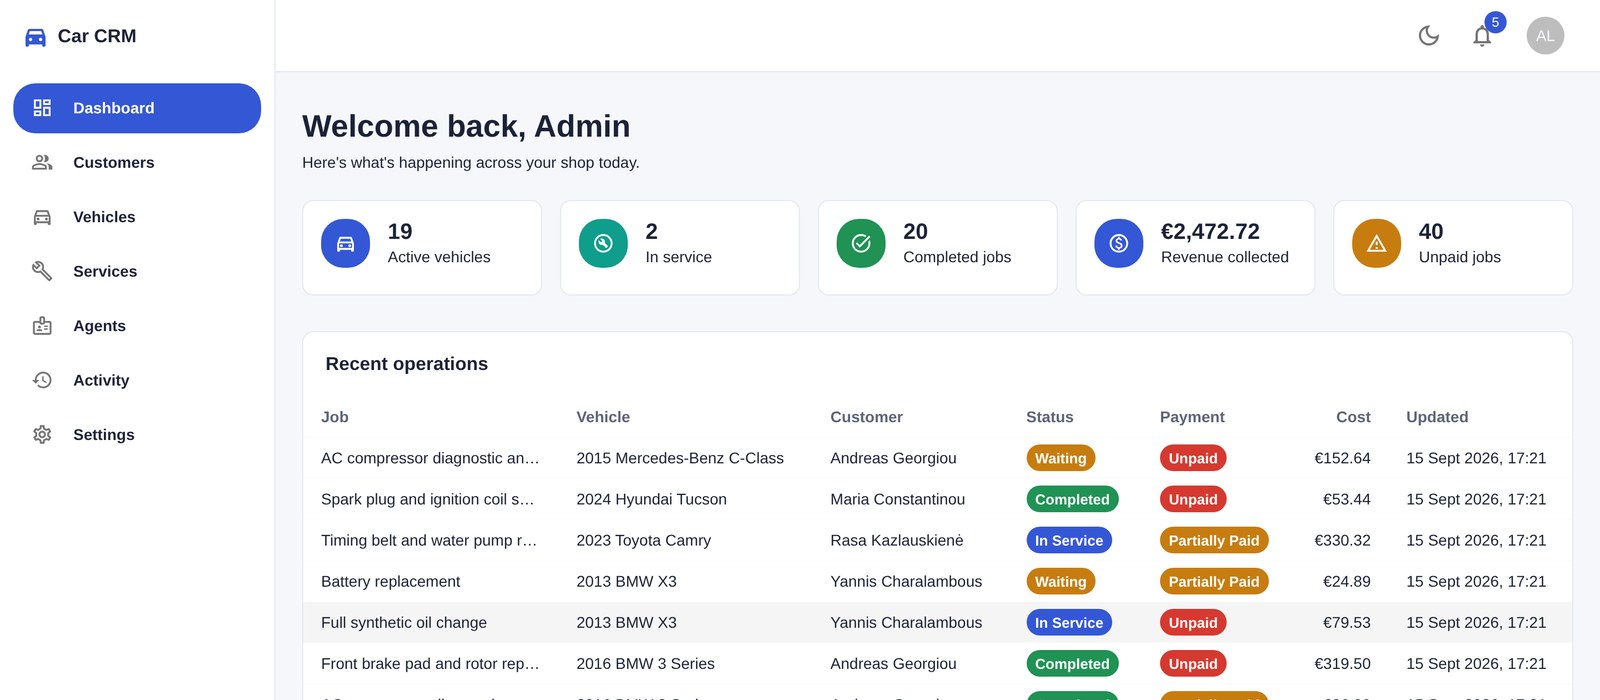Image resolution: width=1600 pixels, height=700 pixels.
Task: Click the warning triangle icon on Unpaid jobs
Action: (1377, 244)
